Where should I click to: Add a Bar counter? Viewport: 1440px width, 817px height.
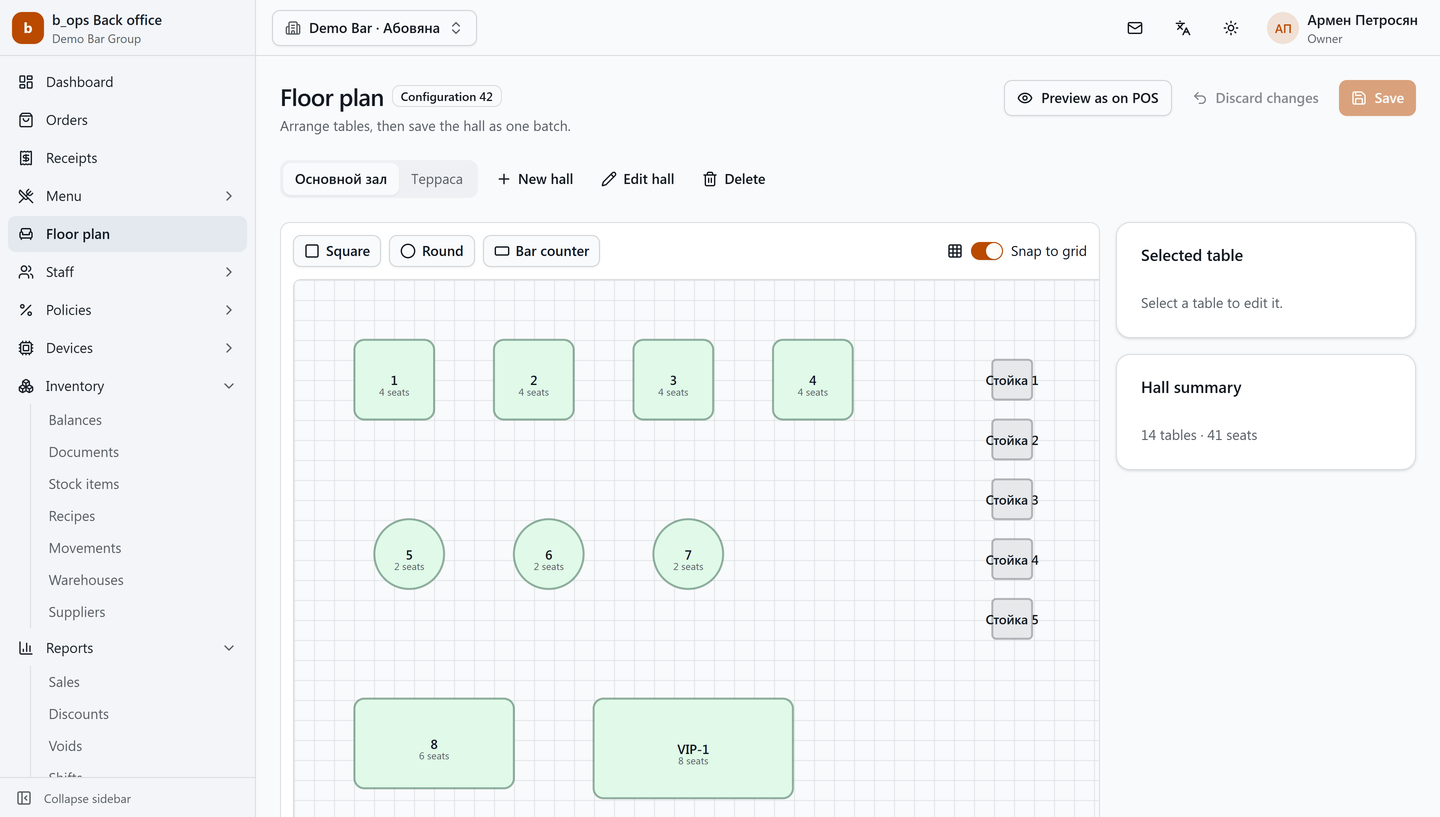tap(541, 251)
